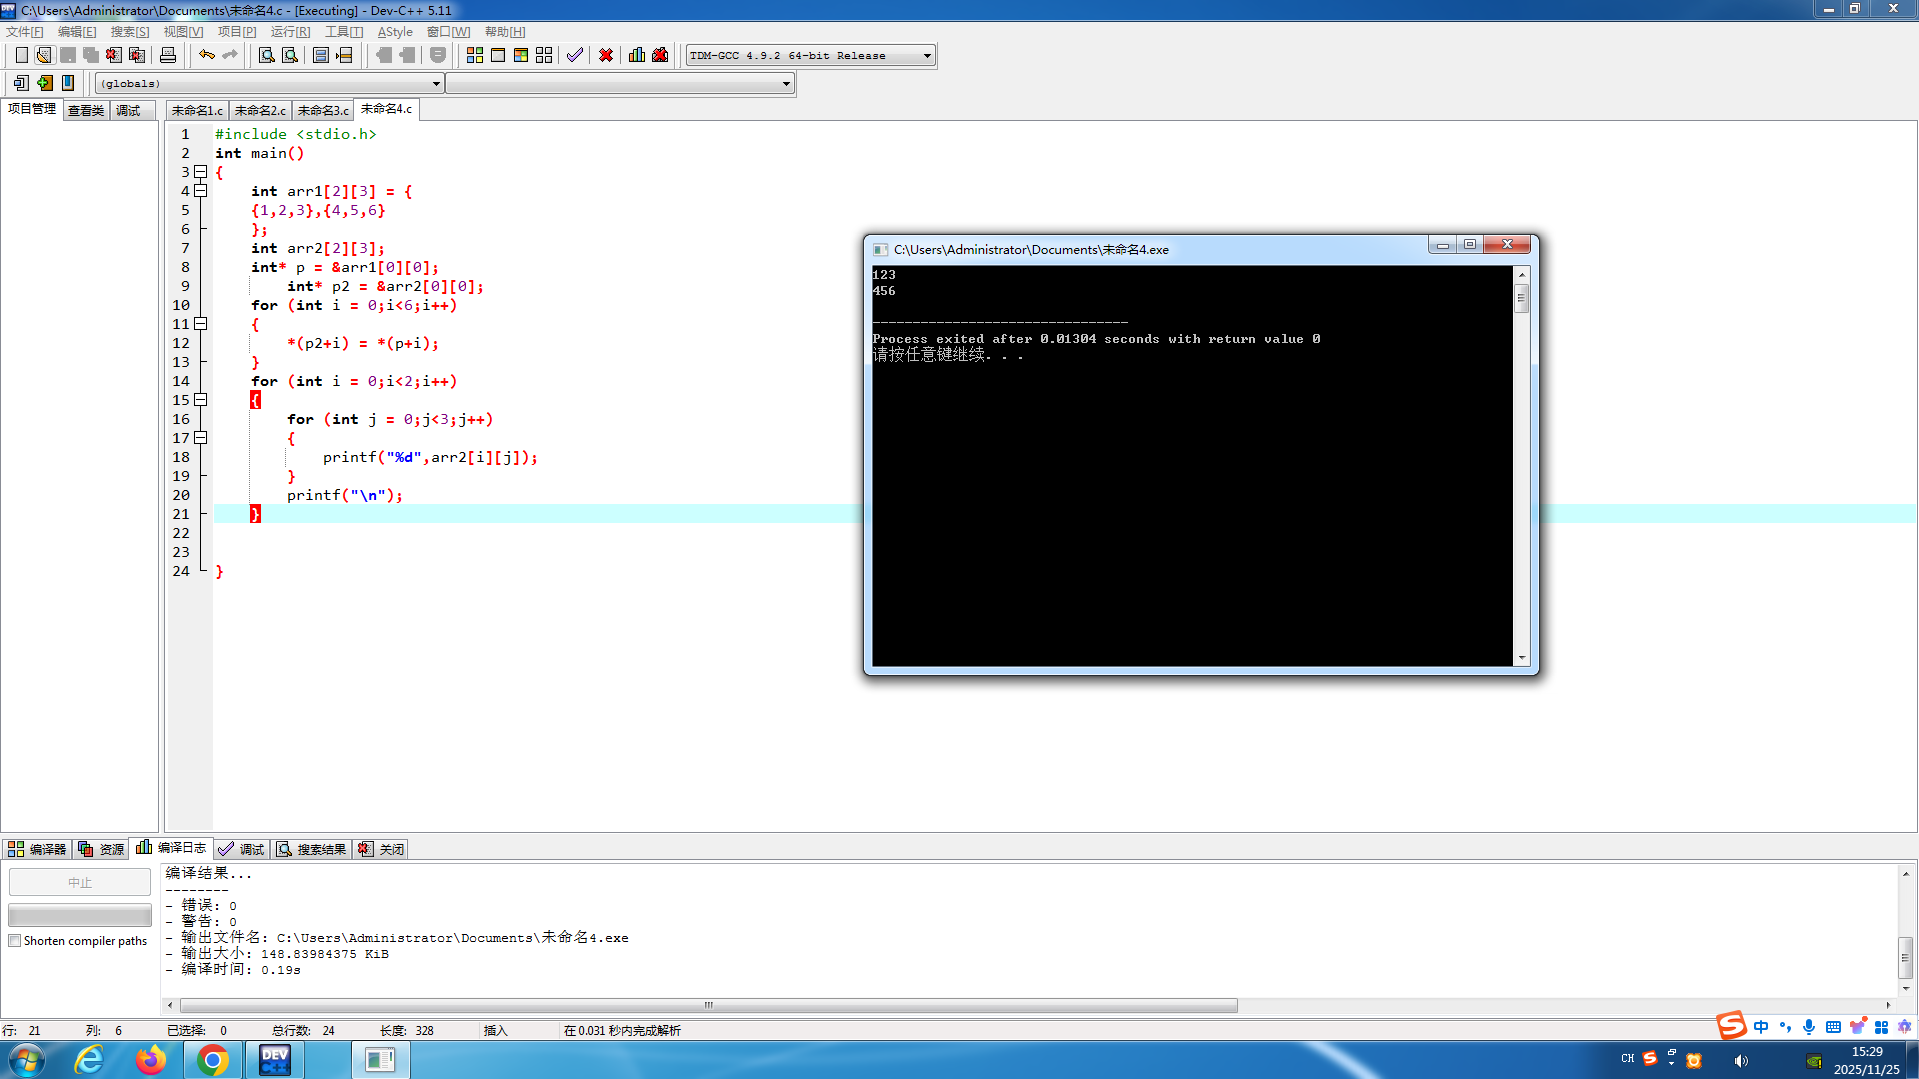
Task: Click the Compile icon in the toolbar
Action: tap(475, 55)
